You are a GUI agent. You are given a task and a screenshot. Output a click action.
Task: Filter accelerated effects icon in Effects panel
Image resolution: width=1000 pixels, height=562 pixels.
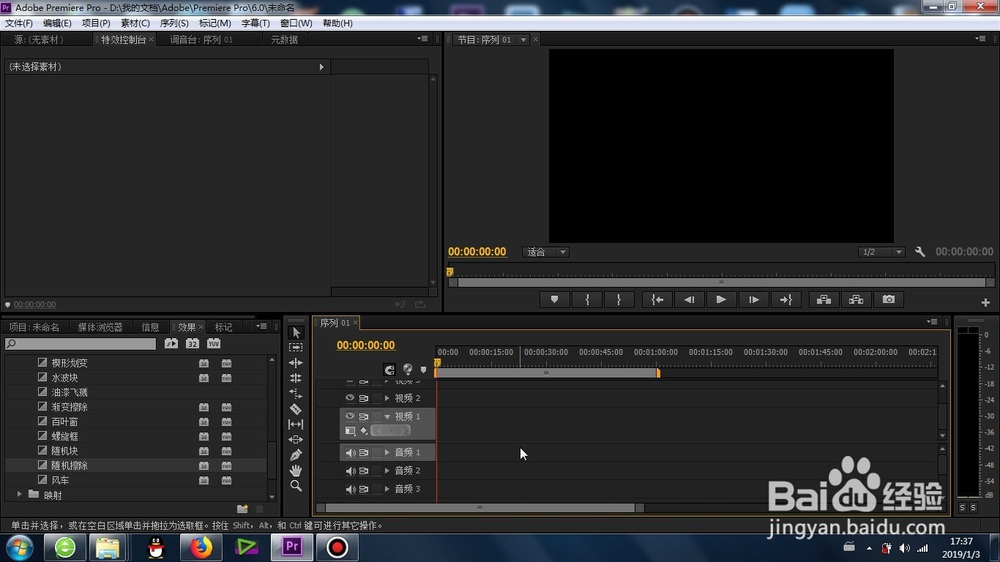[171, 343]
